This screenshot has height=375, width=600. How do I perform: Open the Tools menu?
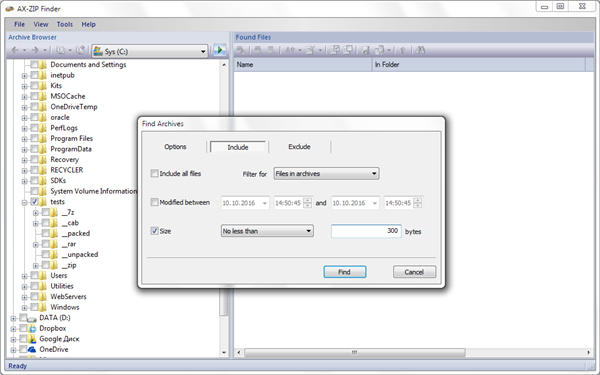65,24
